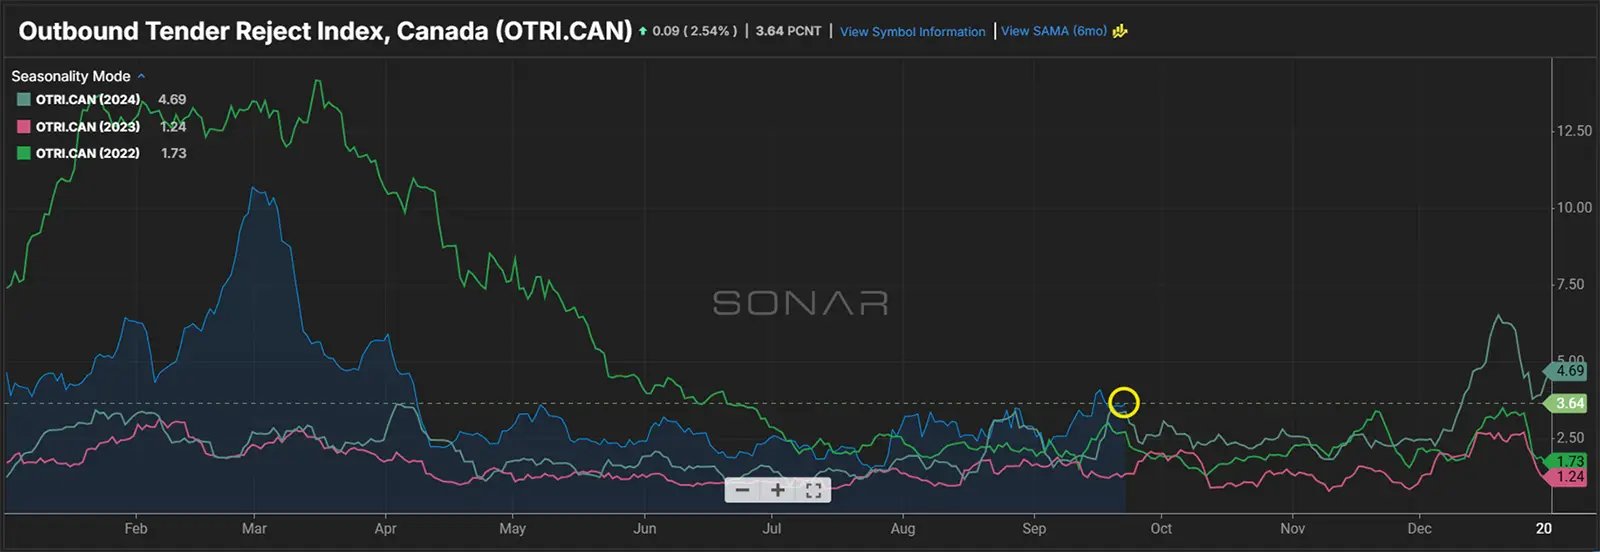The width and height of the screenshot is (1600, 552).
Task: Click the 2024 teal color swatch
Action: click(x=24, y=99)
